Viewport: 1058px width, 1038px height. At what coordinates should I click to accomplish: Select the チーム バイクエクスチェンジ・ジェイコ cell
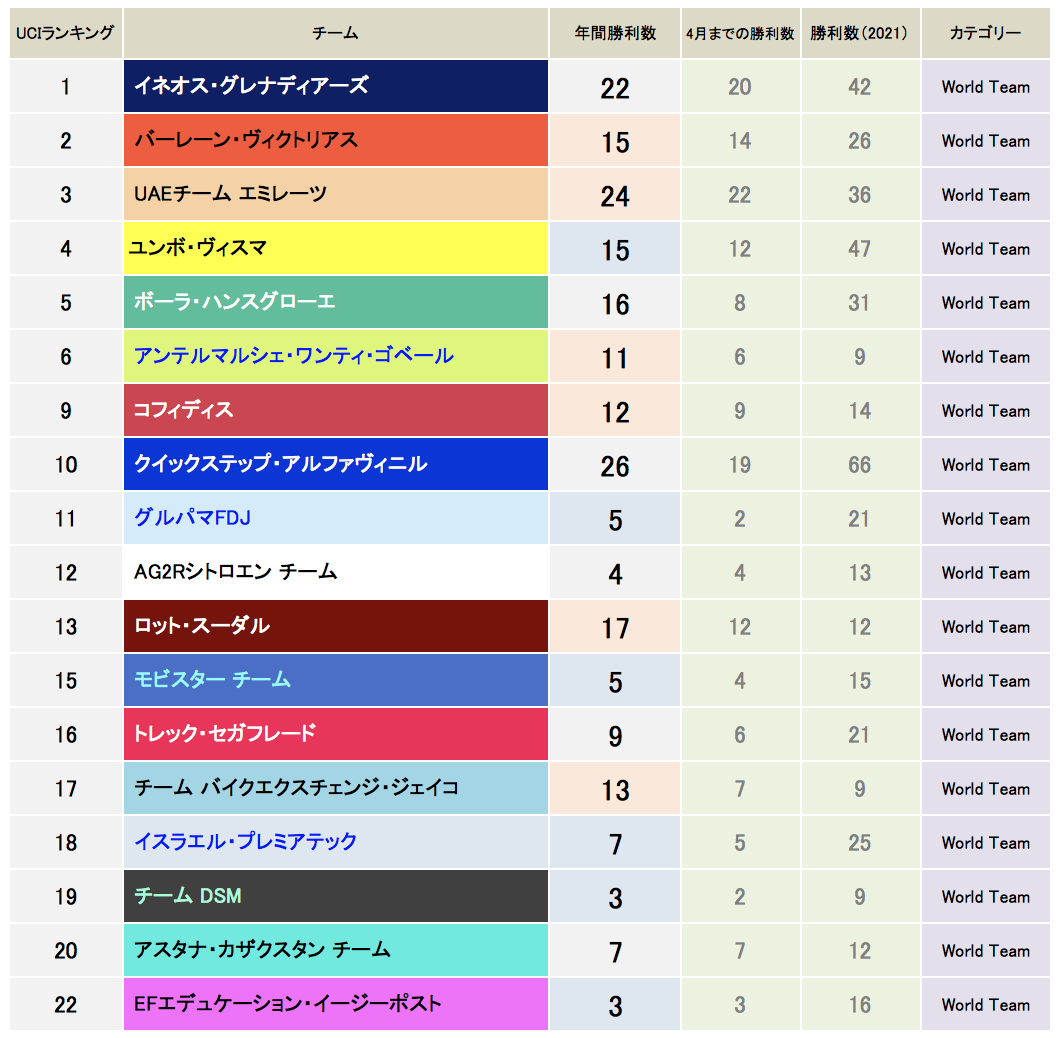click(336, 788)
